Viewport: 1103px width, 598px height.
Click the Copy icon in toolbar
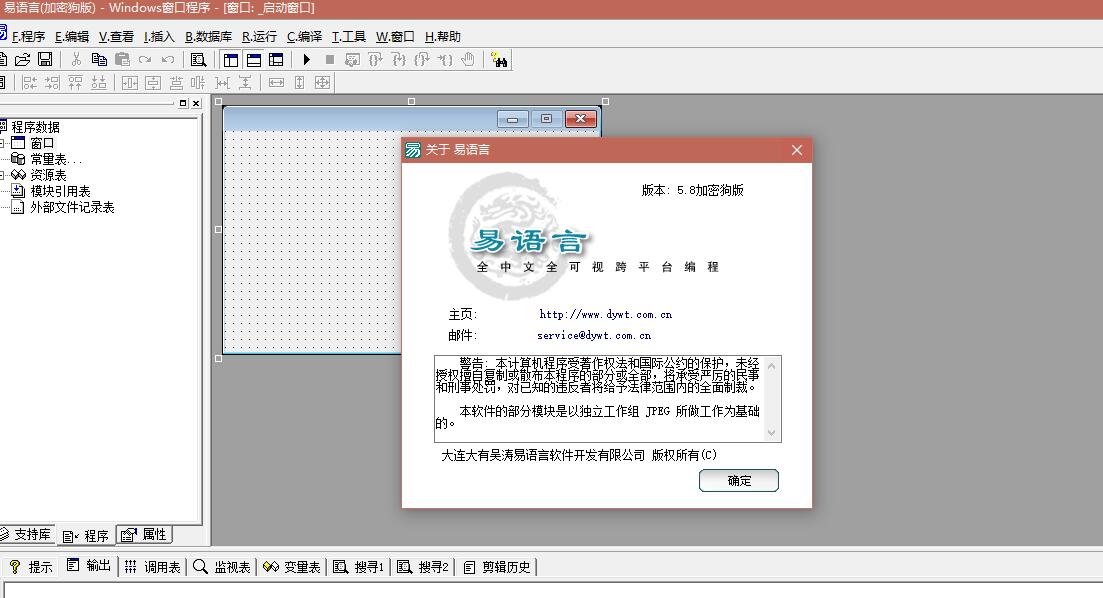click(99, 60)
